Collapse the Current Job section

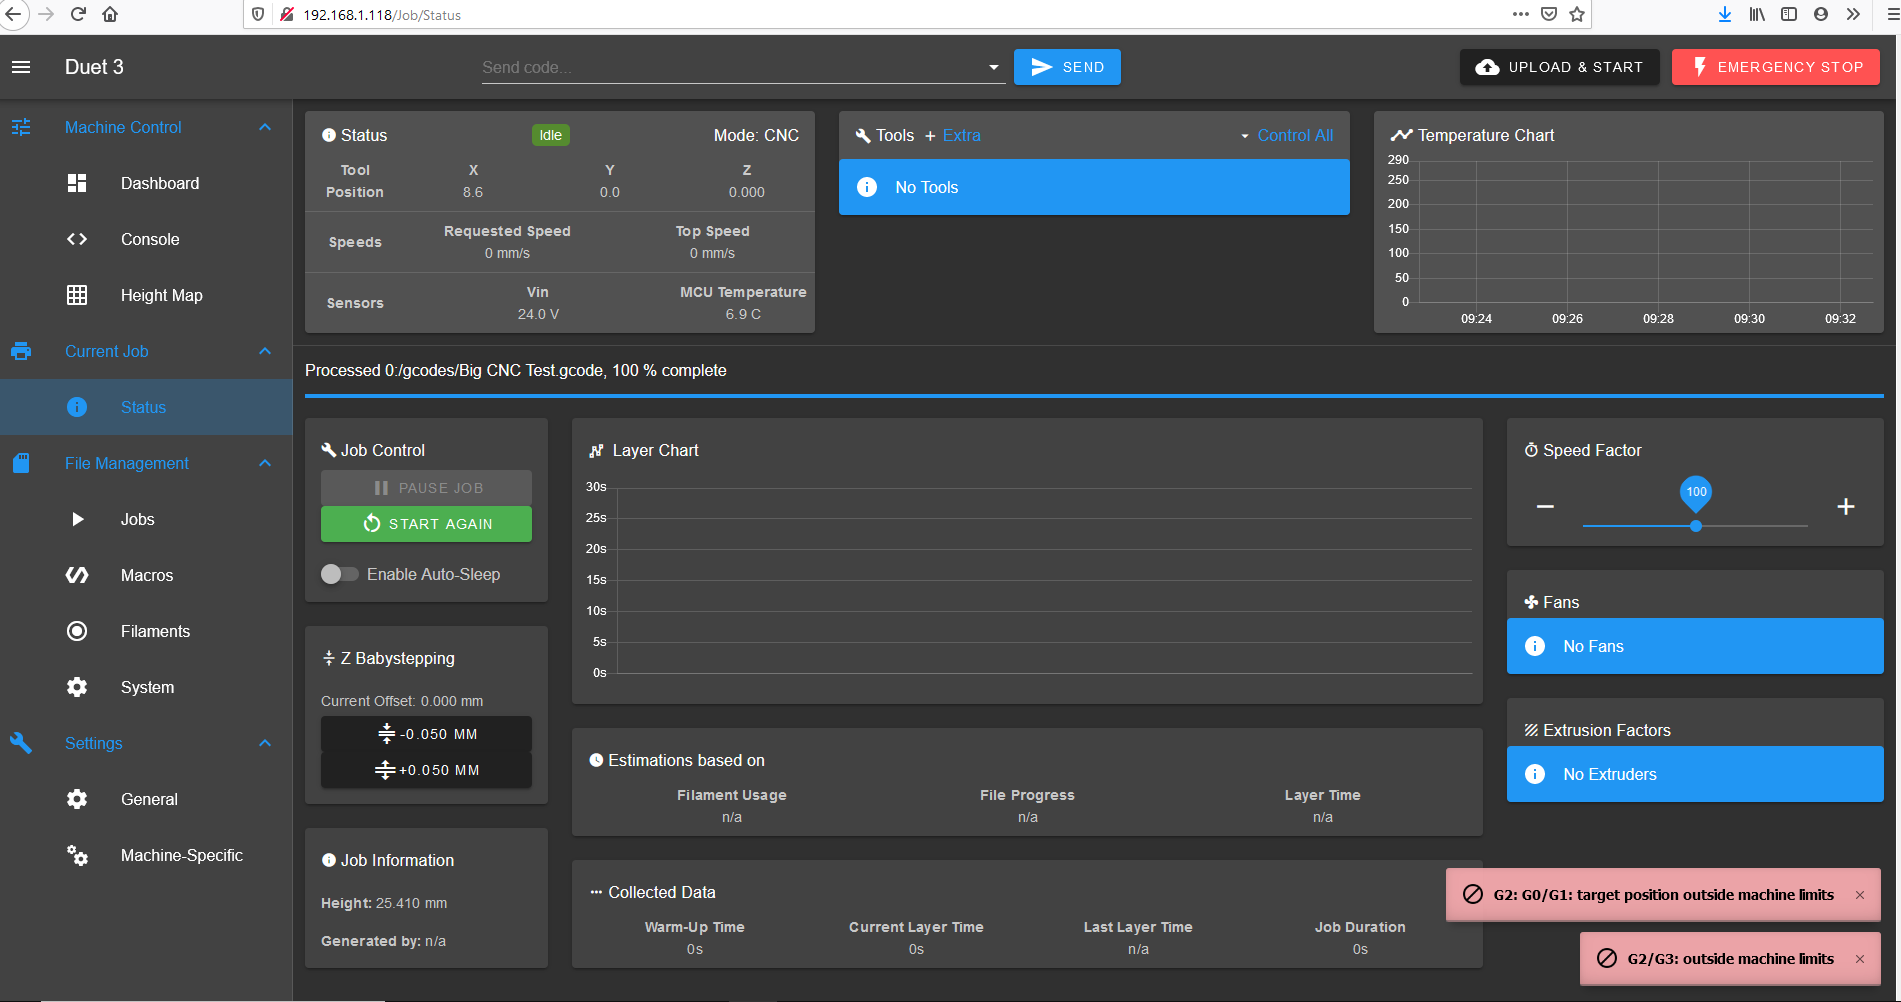click(x=265, y=351)
